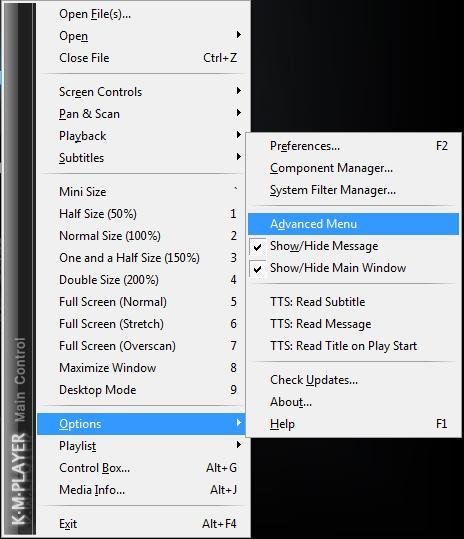The width and height of the screenshot is (464, 539).
Task: Toggle TTS: Read Title on Play Start
Action: pyautogui.click(x=353, y=346)
